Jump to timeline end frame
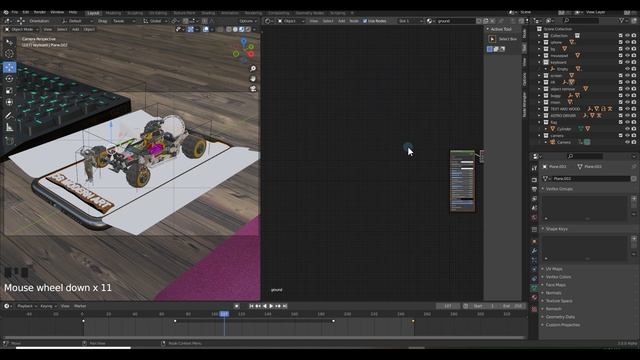This screenshot has height=360, width=640. pyautogui.click(x=285, y=306)
